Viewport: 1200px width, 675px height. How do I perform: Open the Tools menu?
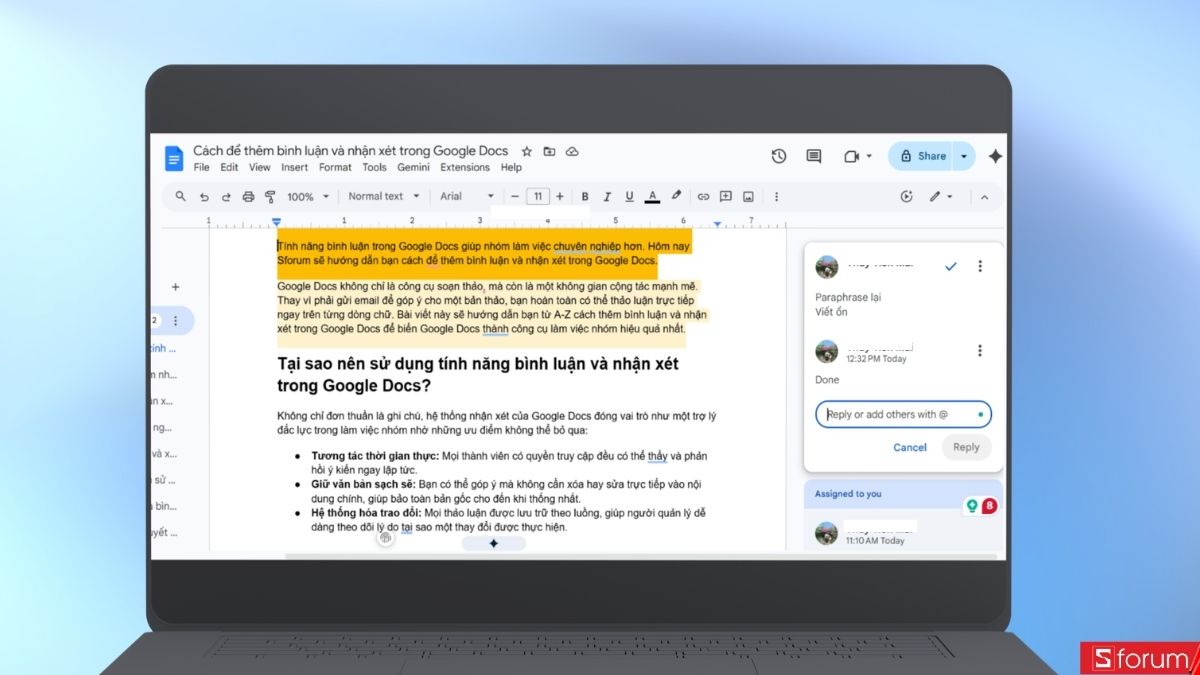[x=375, y=167]
